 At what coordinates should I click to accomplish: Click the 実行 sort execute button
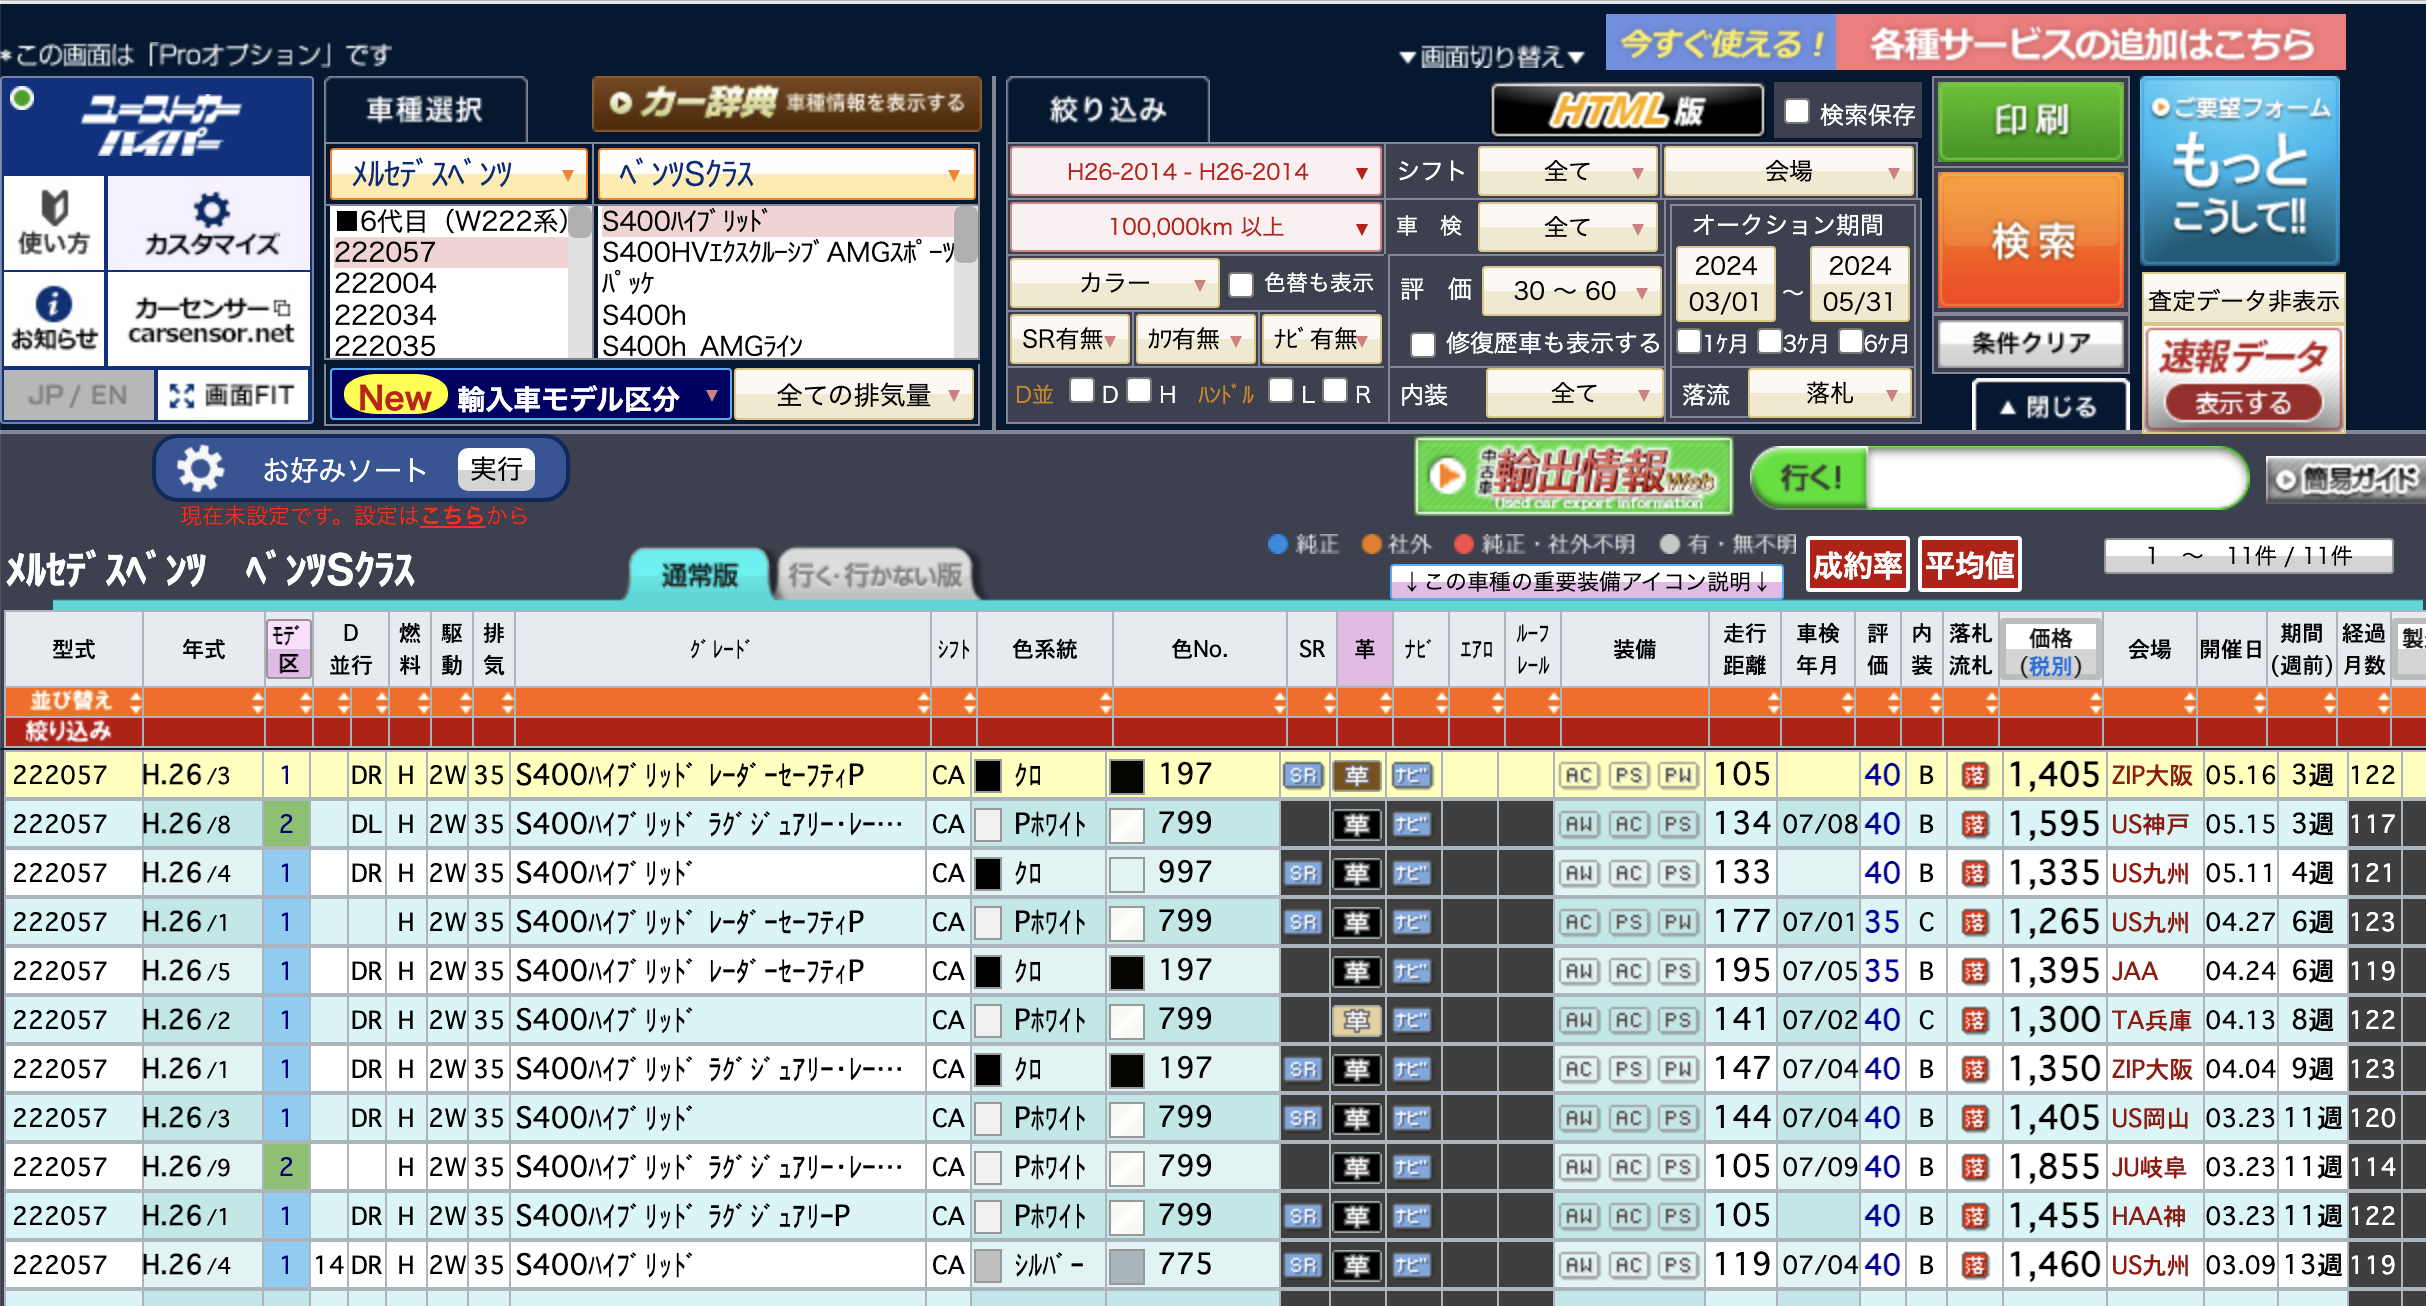(x=496, y=469)
